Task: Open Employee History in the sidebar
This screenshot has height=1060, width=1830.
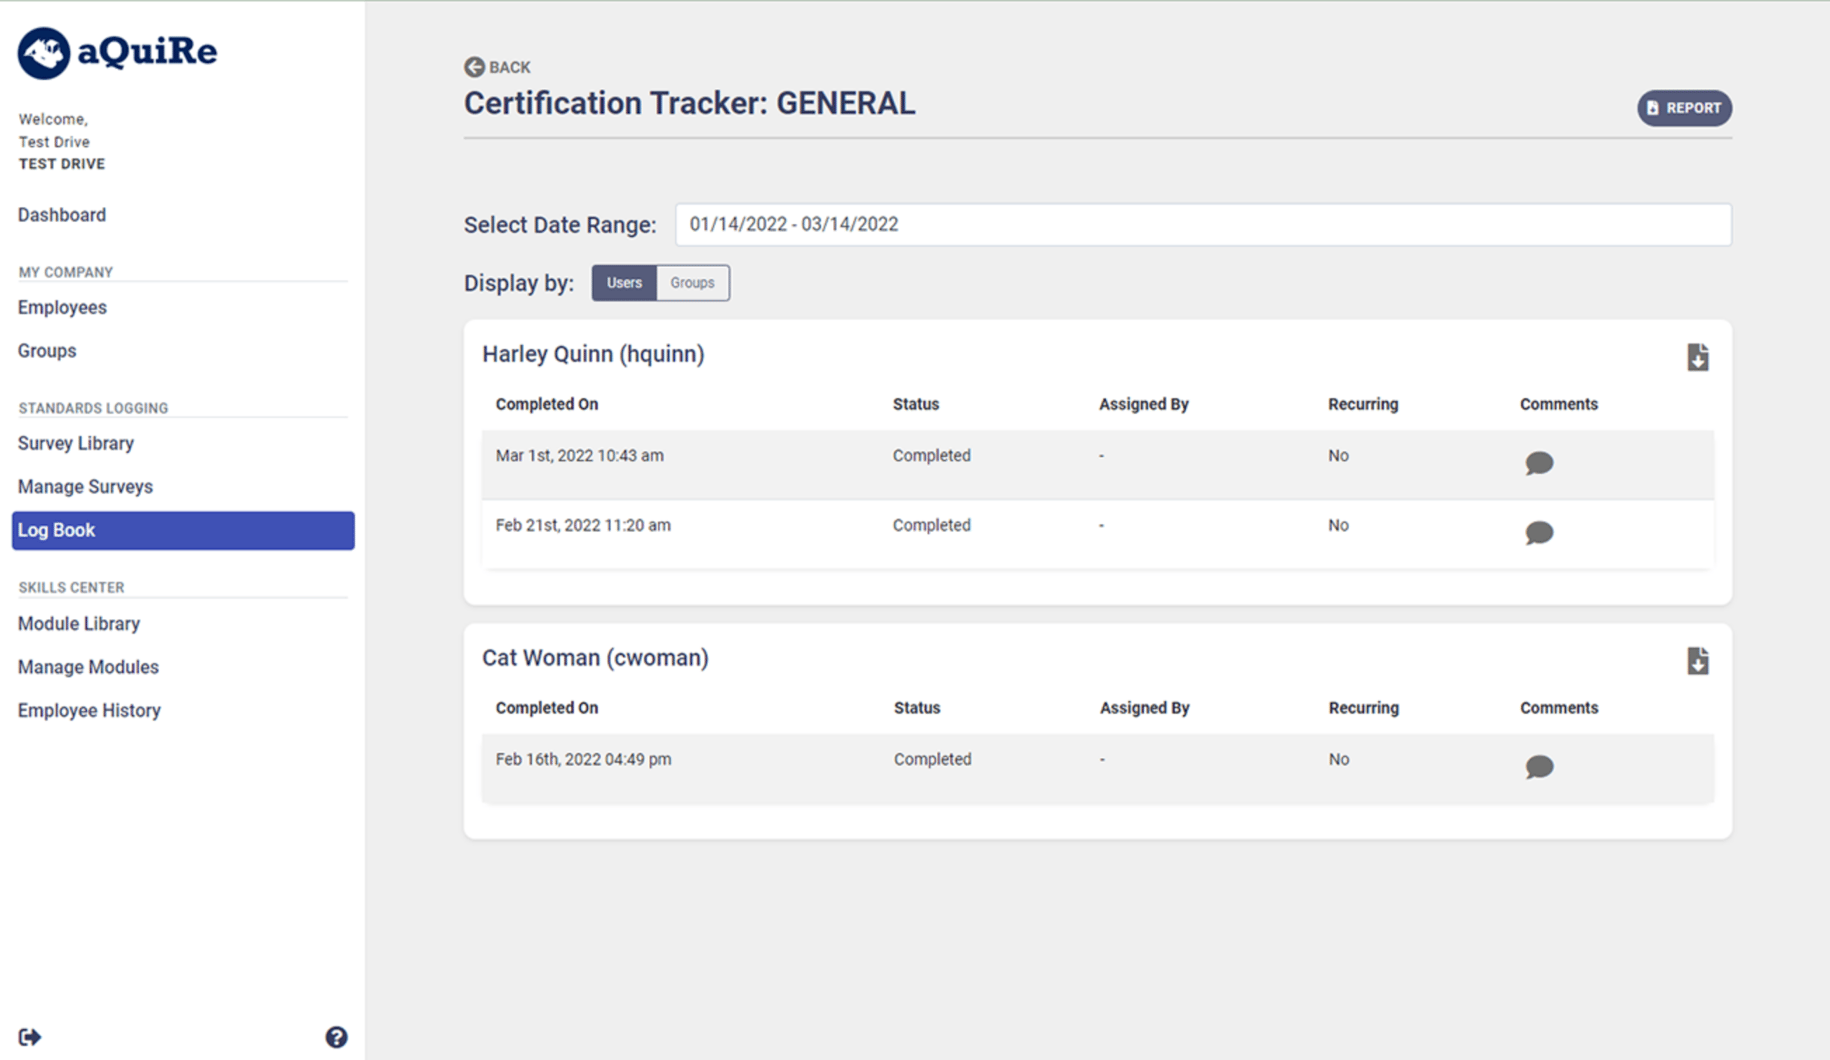Action: [x=89, y=710]
